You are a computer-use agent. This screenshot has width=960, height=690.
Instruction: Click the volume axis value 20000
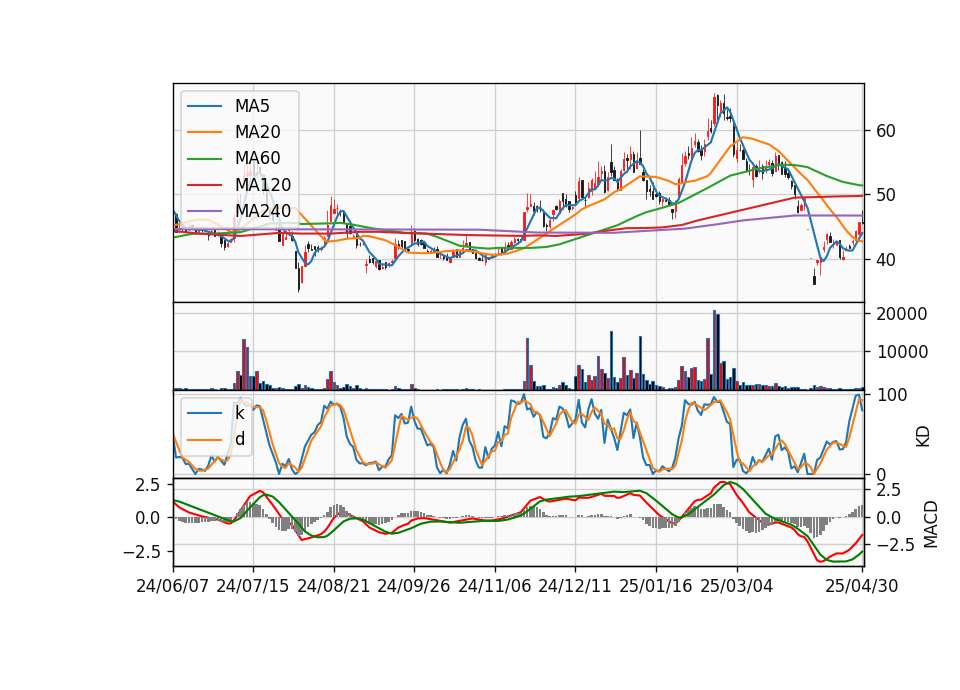pos(902,314)
